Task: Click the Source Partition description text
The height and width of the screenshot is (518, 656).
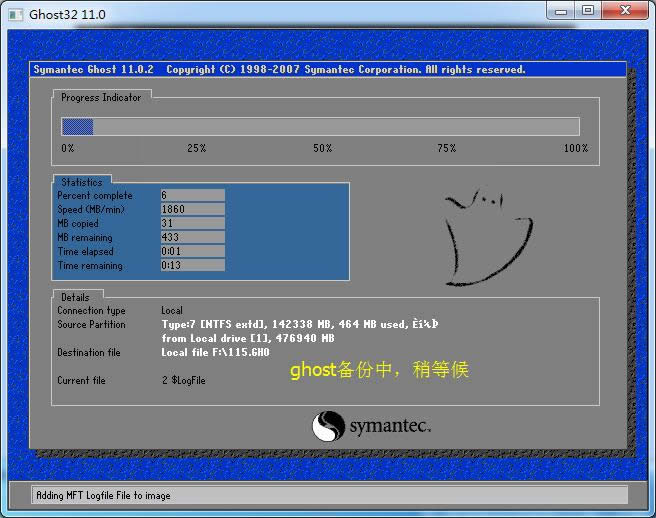Action: click(x=300, y=325)
